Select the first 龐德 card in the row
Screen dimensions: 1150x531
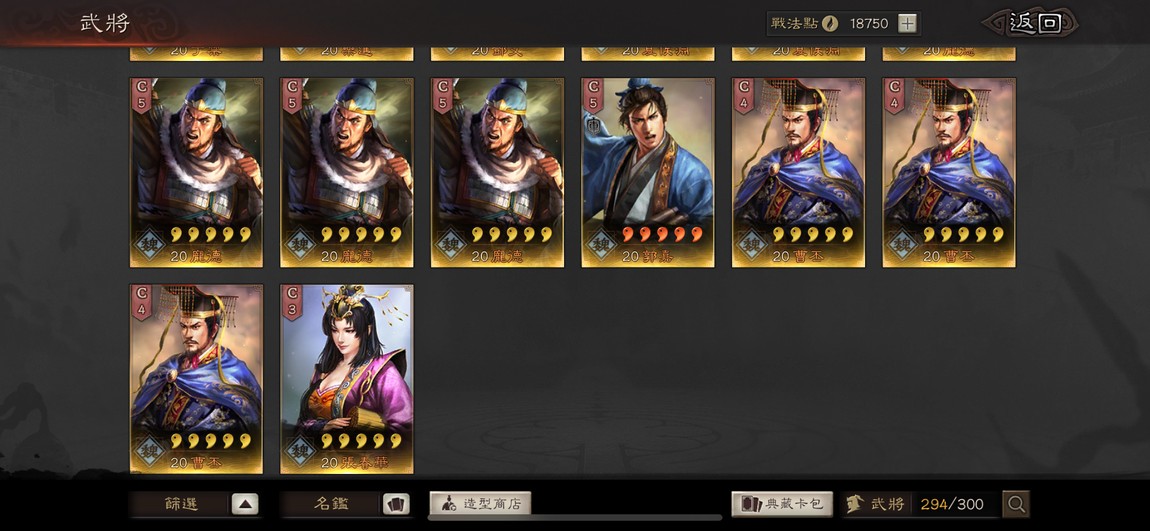pos(197,172)
